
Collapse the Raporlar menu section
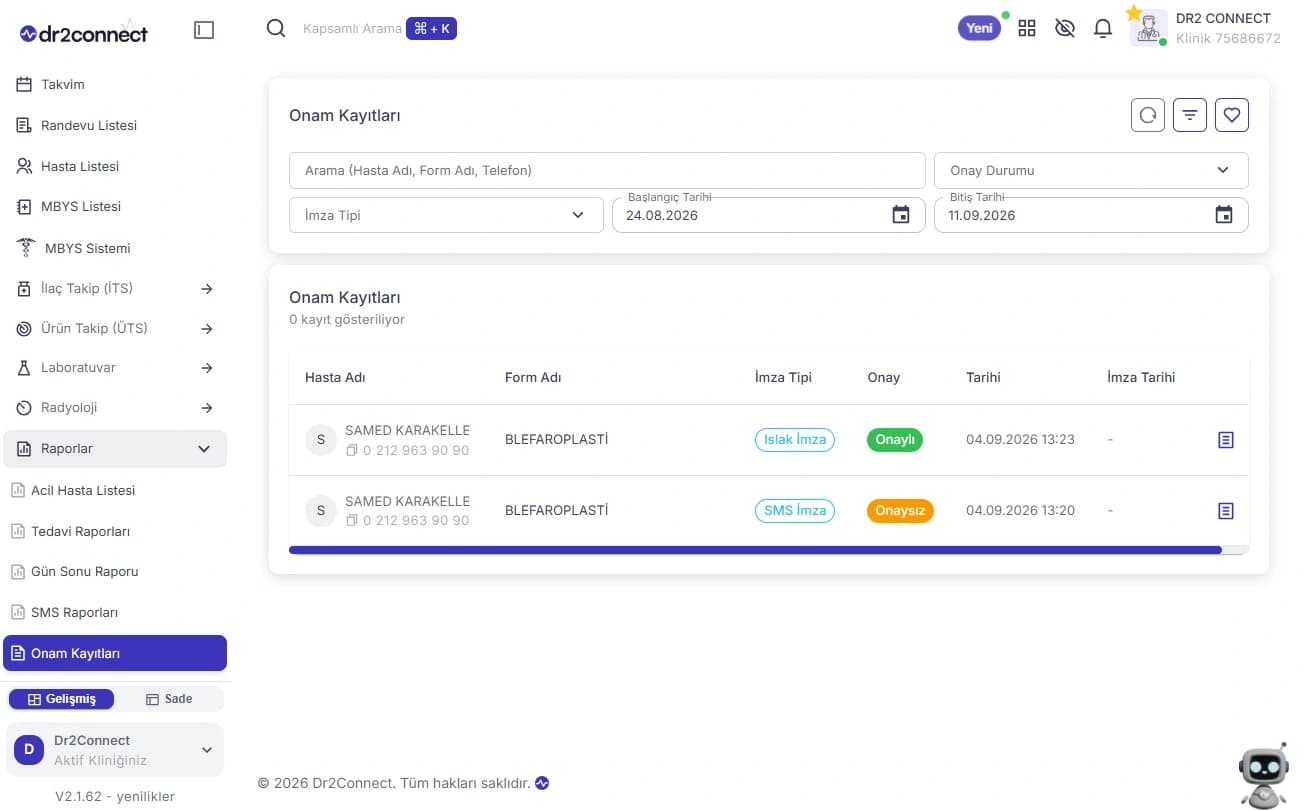[x=115, y=449]
